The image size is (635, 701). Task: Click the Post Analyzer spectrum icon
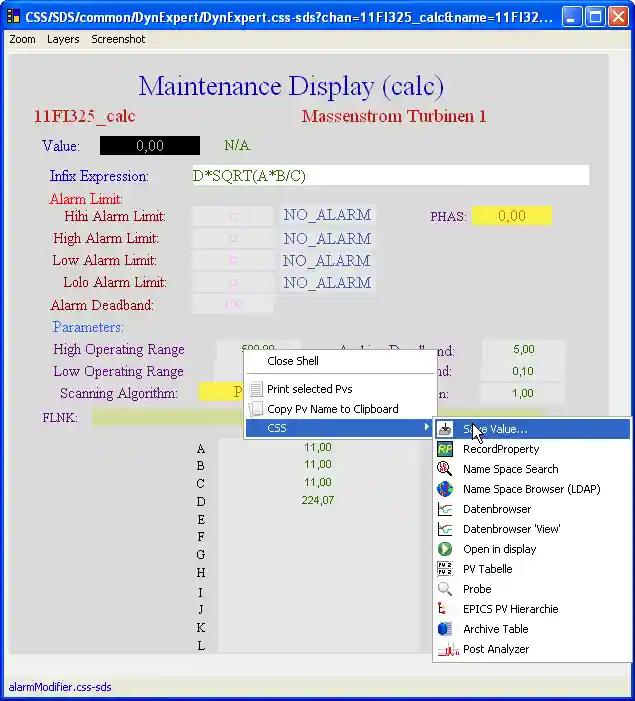[448, 649]
